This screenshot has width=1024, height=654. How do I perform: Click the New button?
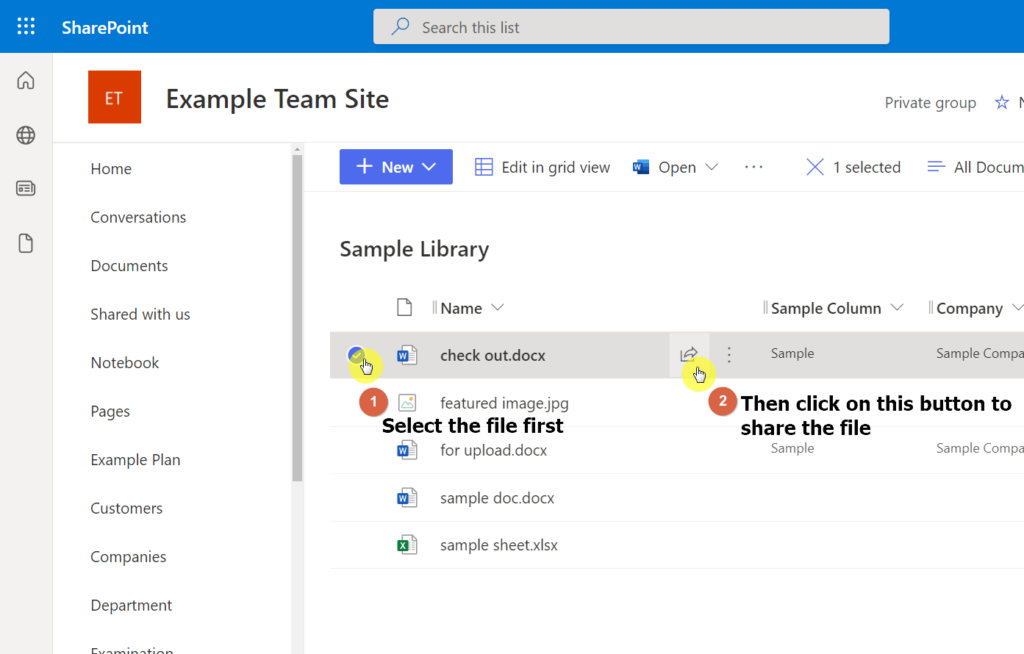(396, 167)
